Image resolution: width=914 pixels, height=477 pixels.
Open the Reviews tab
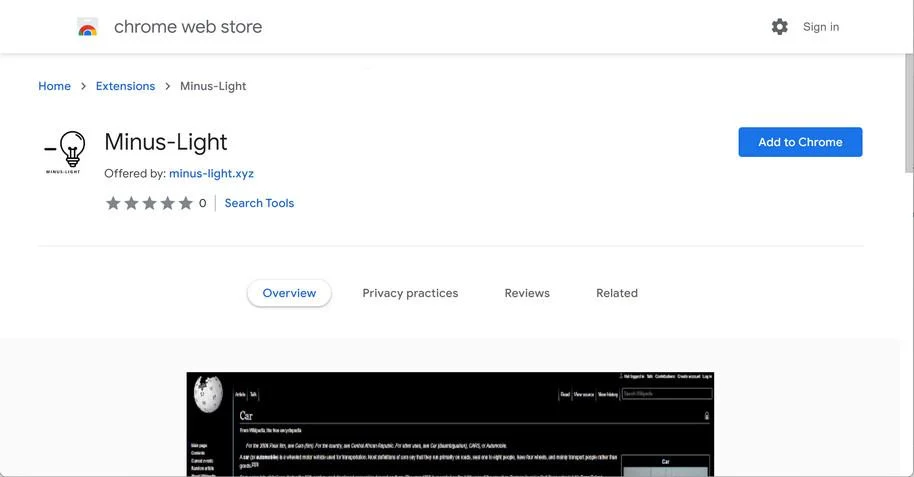coord(527,293)
